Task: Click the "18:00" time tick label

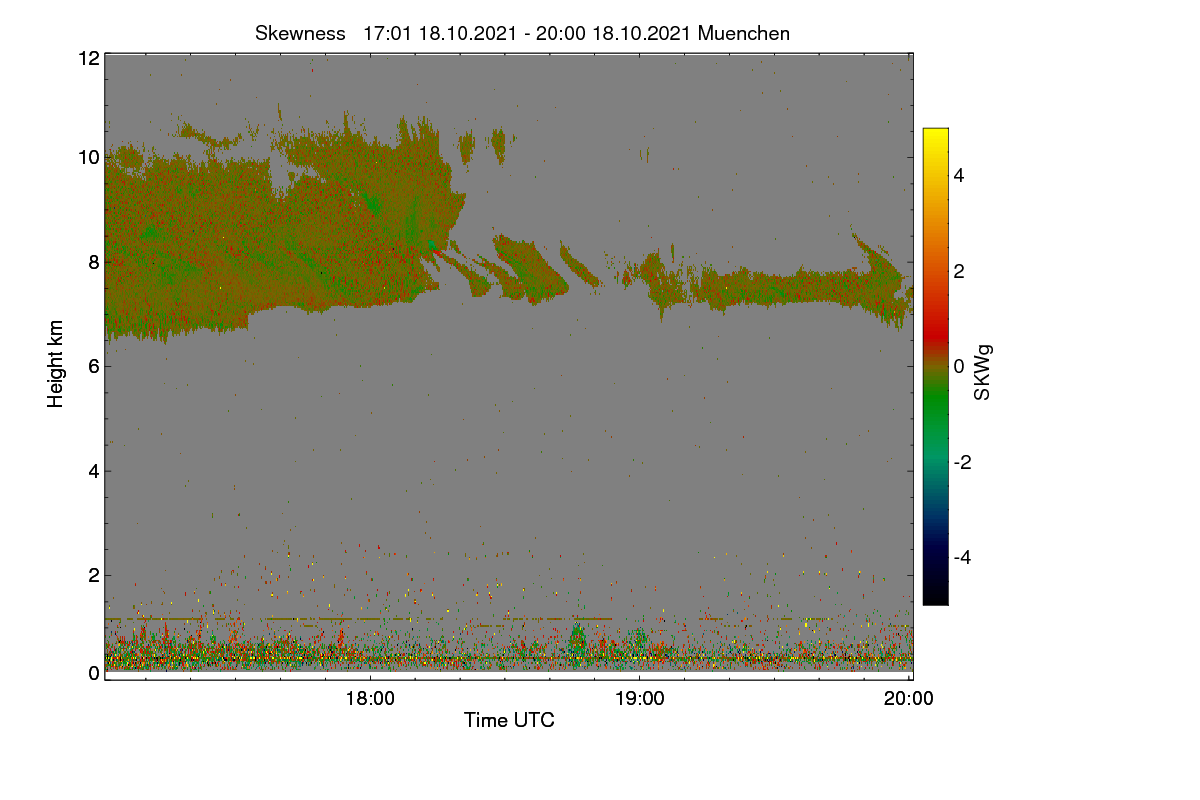Action: [370, 699]
